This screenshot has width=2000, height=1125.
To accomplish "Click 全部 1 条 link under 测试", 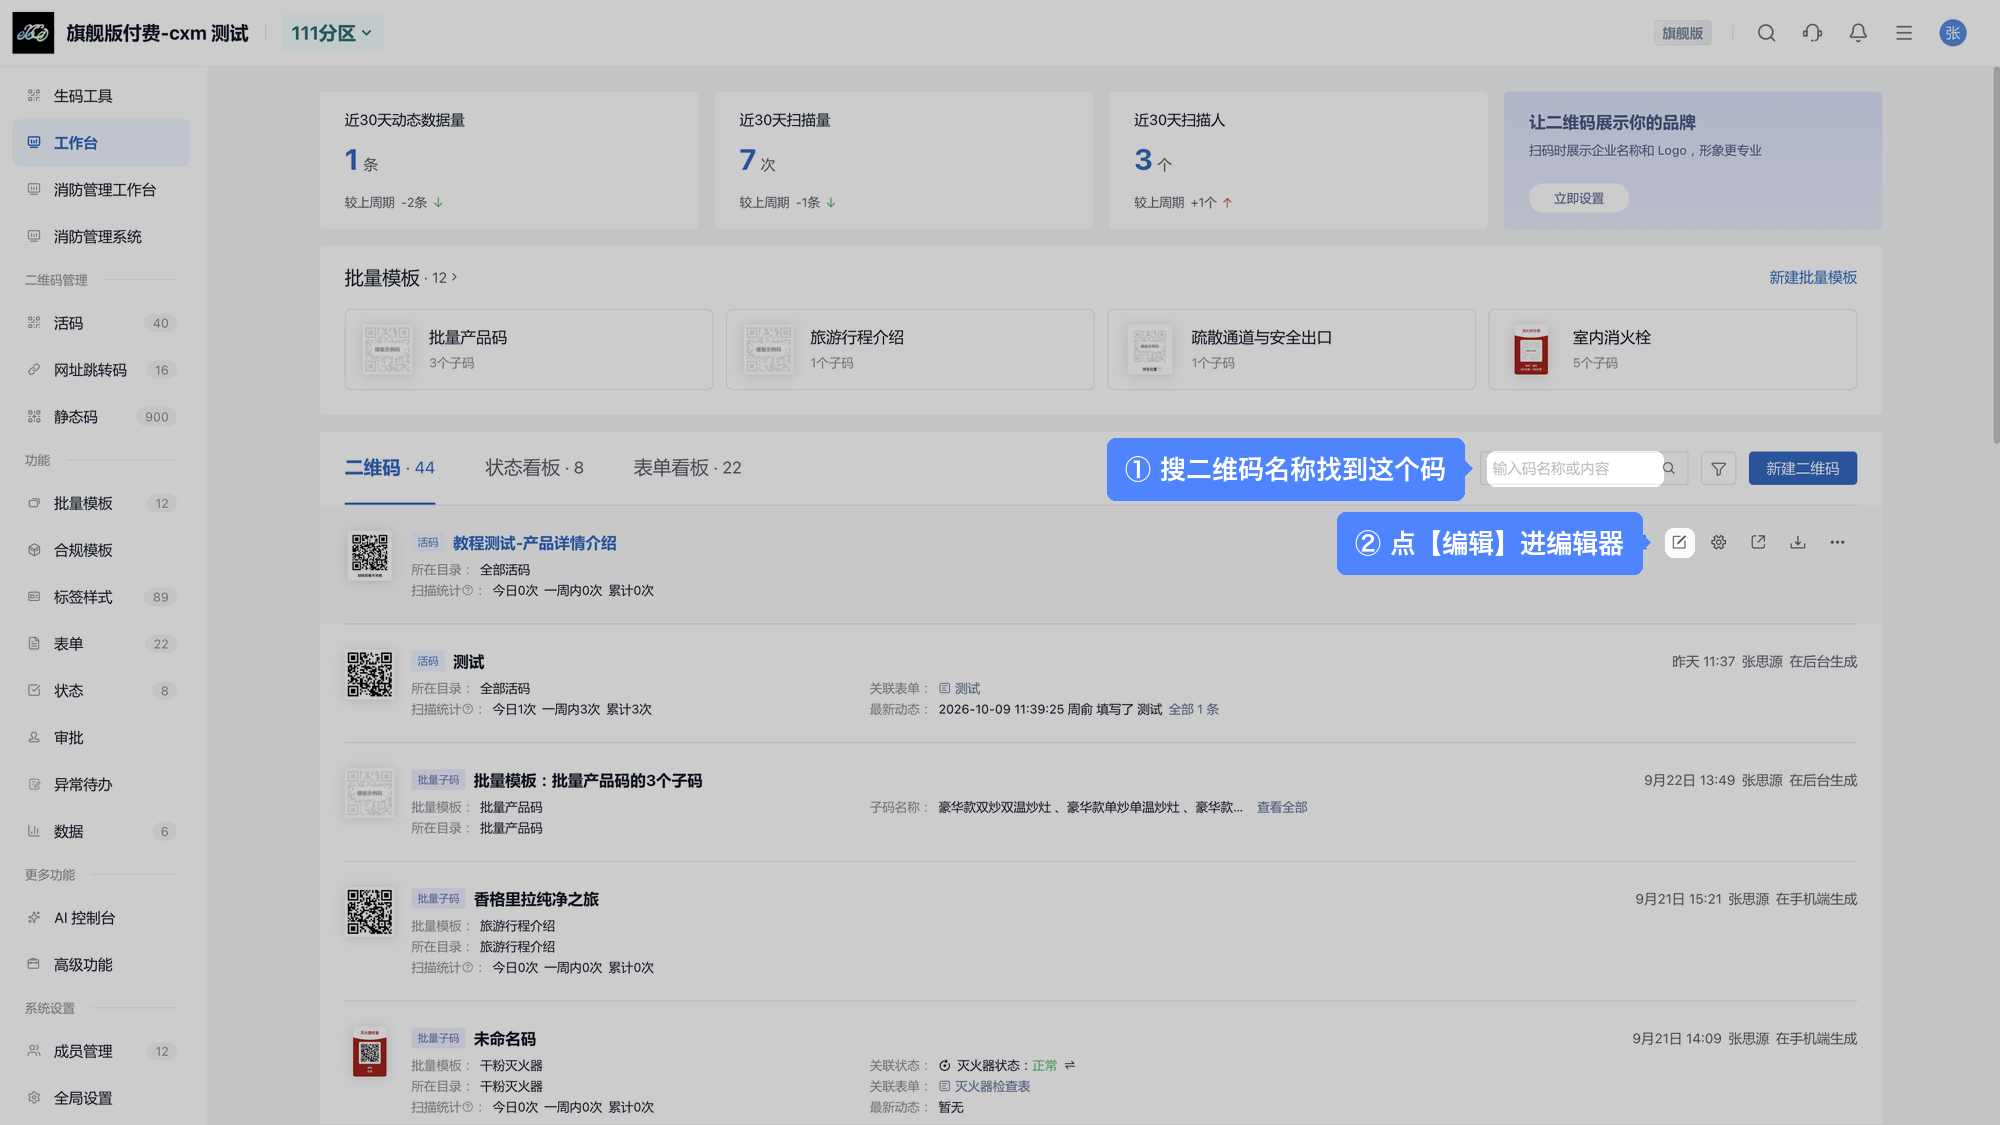I will tap(1193, 709).
